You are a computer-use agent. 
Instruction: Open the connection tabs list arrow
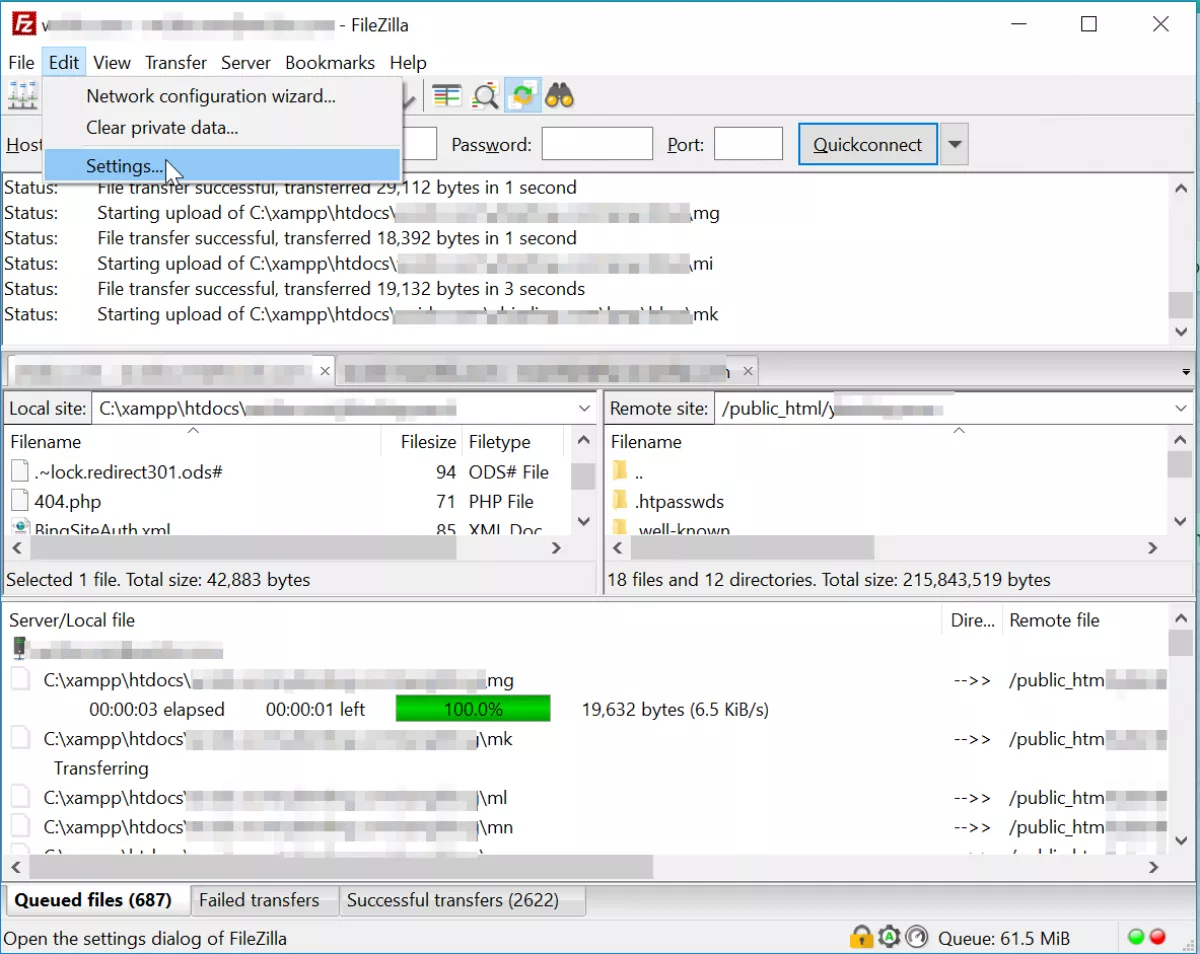[1186, 372]
